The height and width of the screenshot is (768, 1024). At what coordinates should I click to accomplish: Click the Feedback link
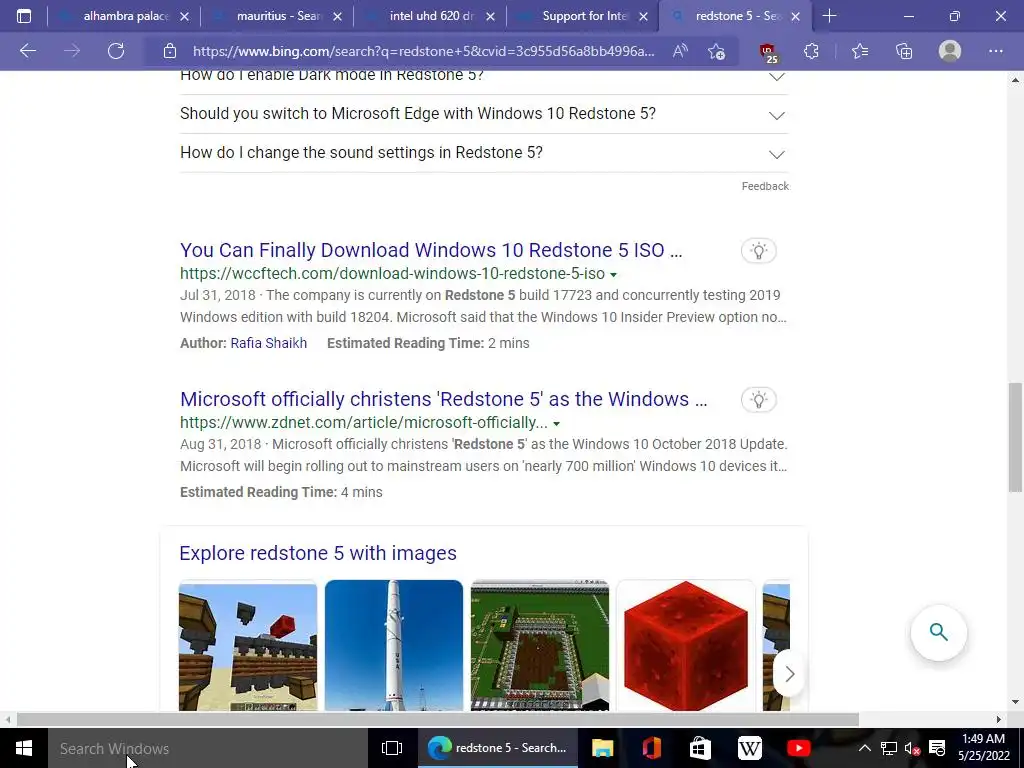[x=765, y=186]
